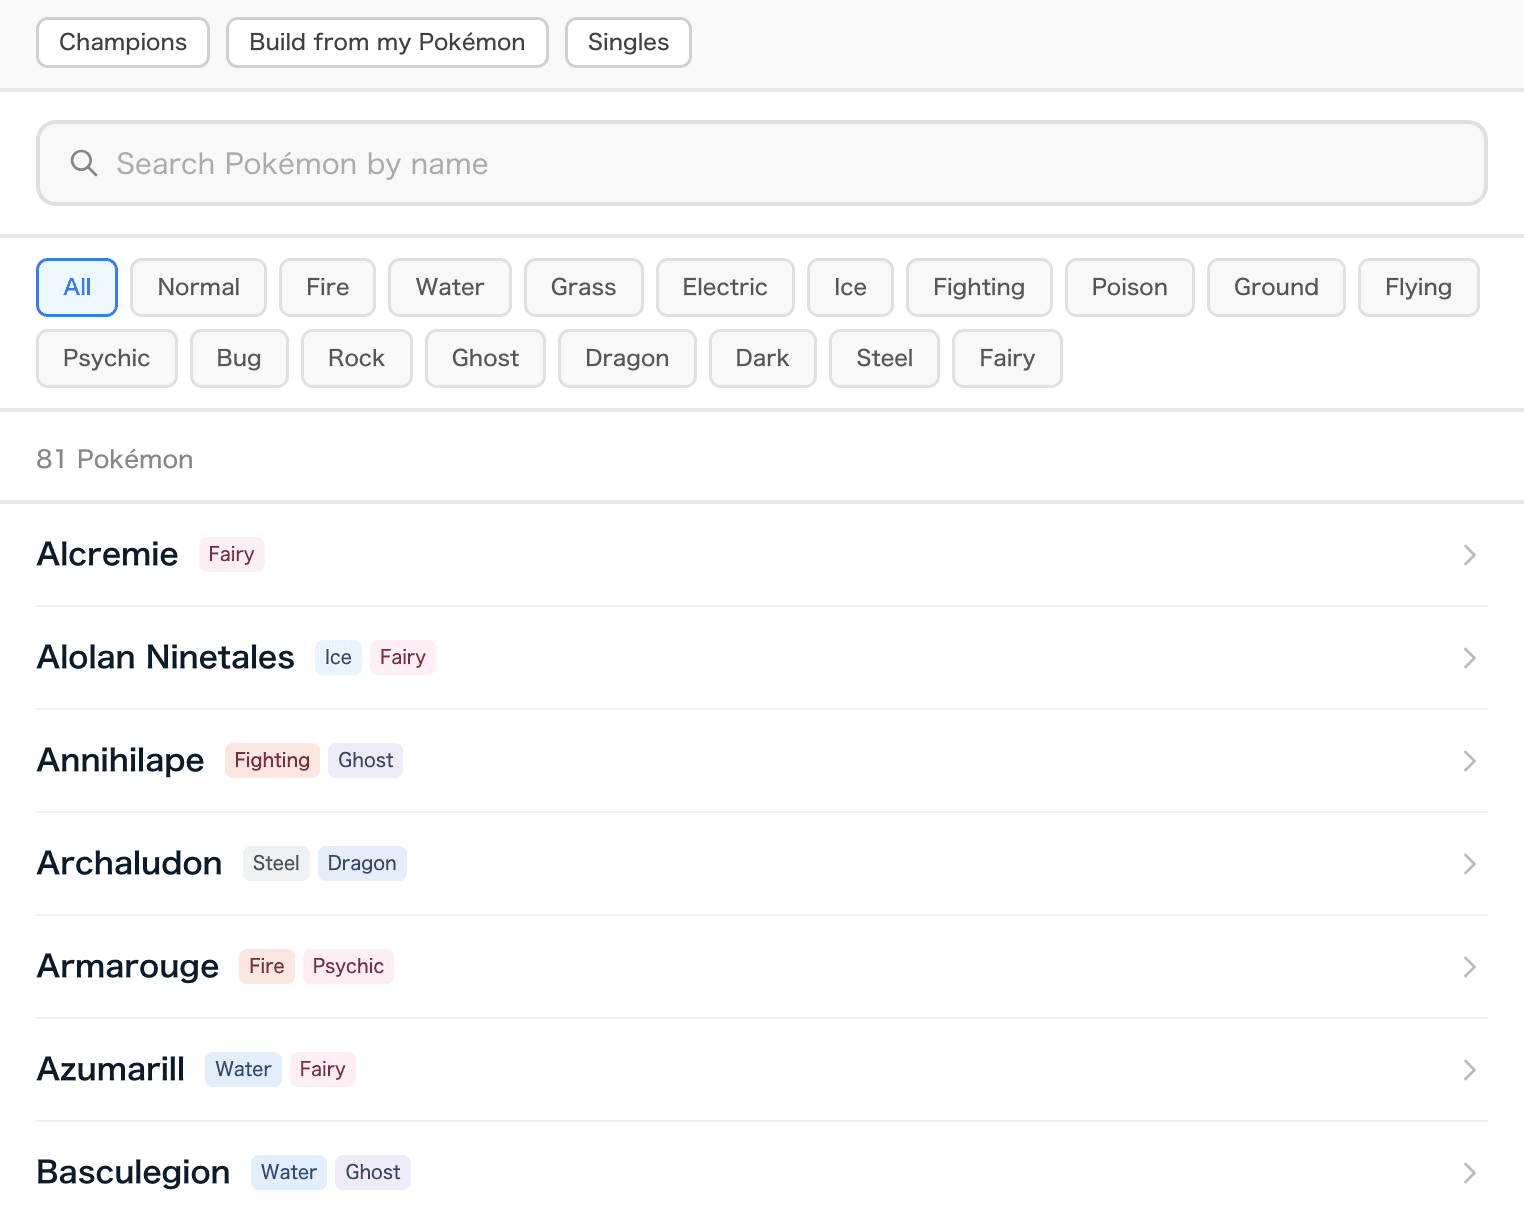Open the Alcremie entry name
Viewport: 1524px width, 1216px height.
click(x=108, y=554)
